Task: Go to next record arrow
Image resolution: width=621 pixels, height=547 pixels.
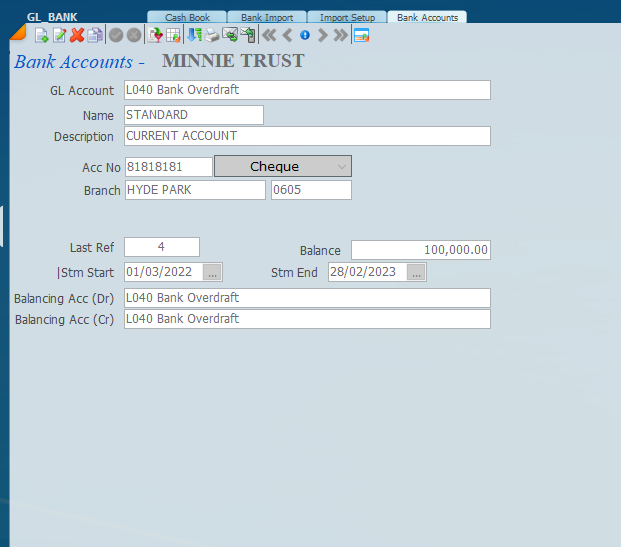Action: 322,35
